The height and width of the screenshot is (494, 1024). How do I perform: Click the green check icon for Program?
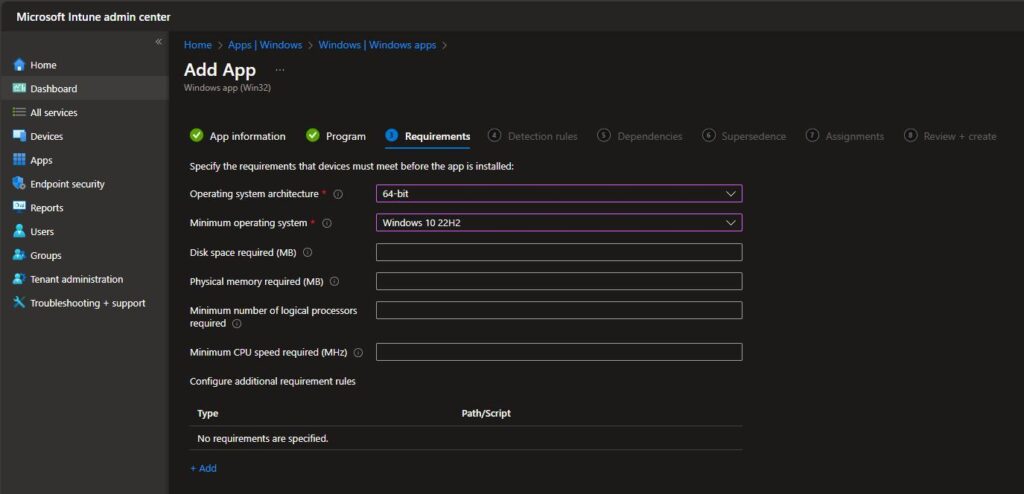coord(313,135)
